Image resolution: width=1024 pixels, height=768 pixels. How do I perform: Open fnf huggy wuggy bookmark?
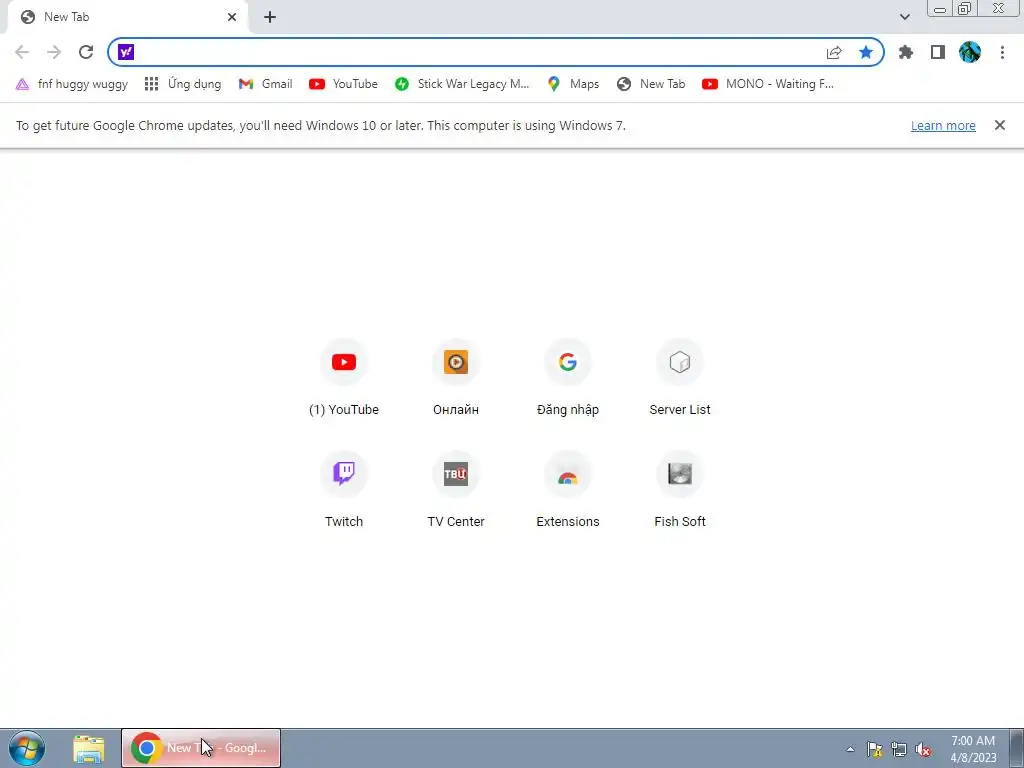tap(72, 84)
